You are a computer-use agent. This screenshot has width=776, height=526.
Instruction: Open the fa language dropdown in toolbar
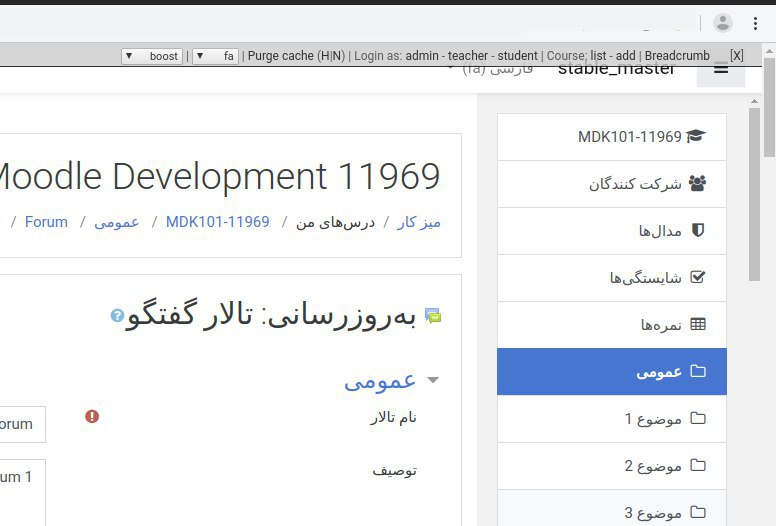215,56
